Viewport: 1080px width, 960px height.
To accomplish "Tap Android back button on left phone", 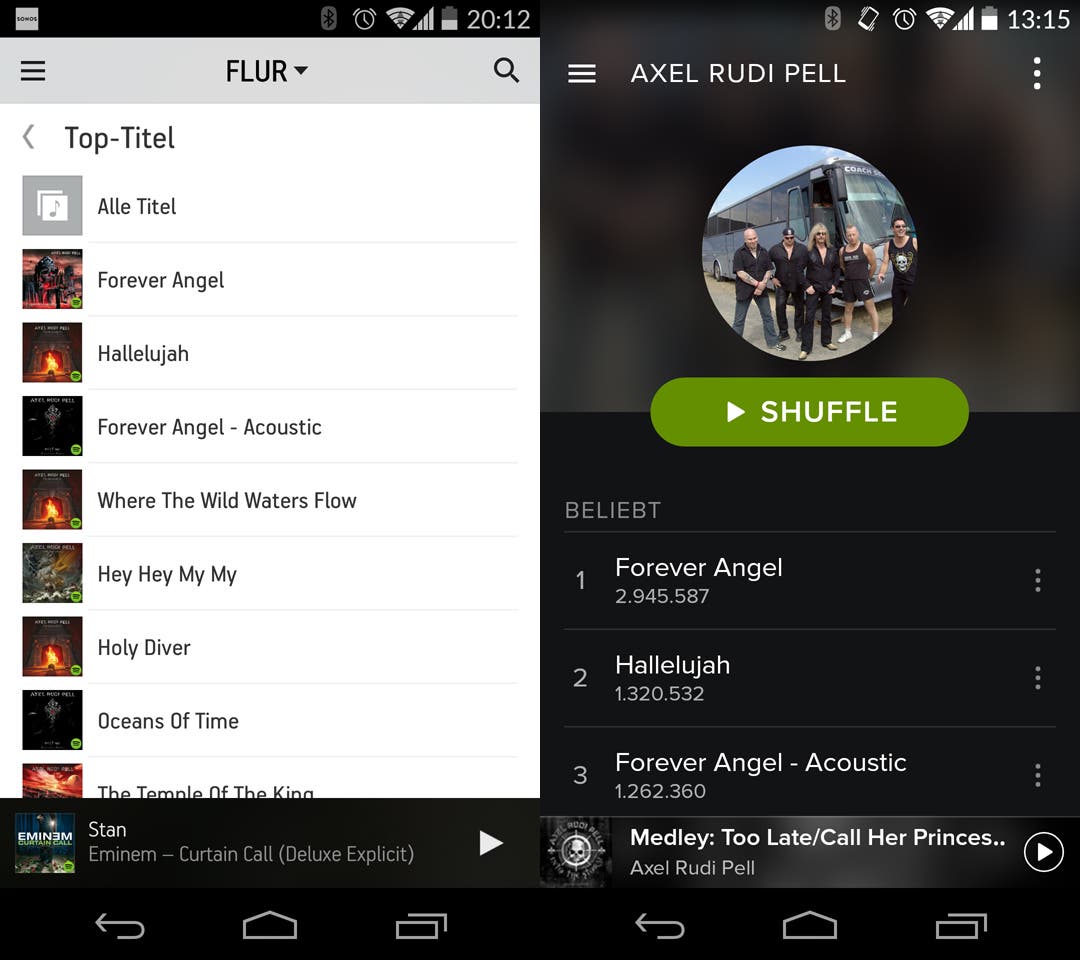I will [120, 926].
